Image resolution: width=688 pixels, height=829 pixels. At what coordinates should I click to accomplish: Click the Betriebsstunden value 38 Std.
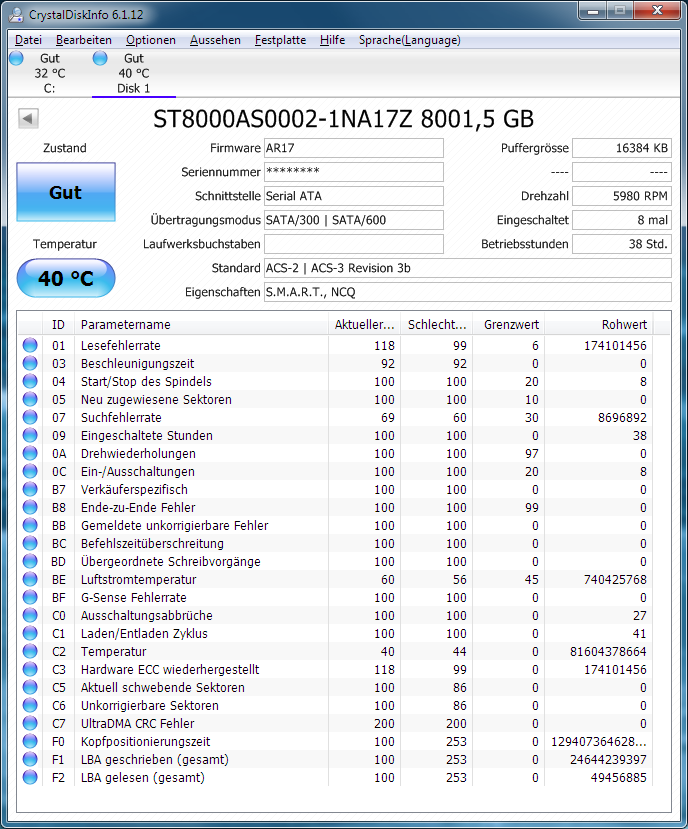[x=622, y=244]
